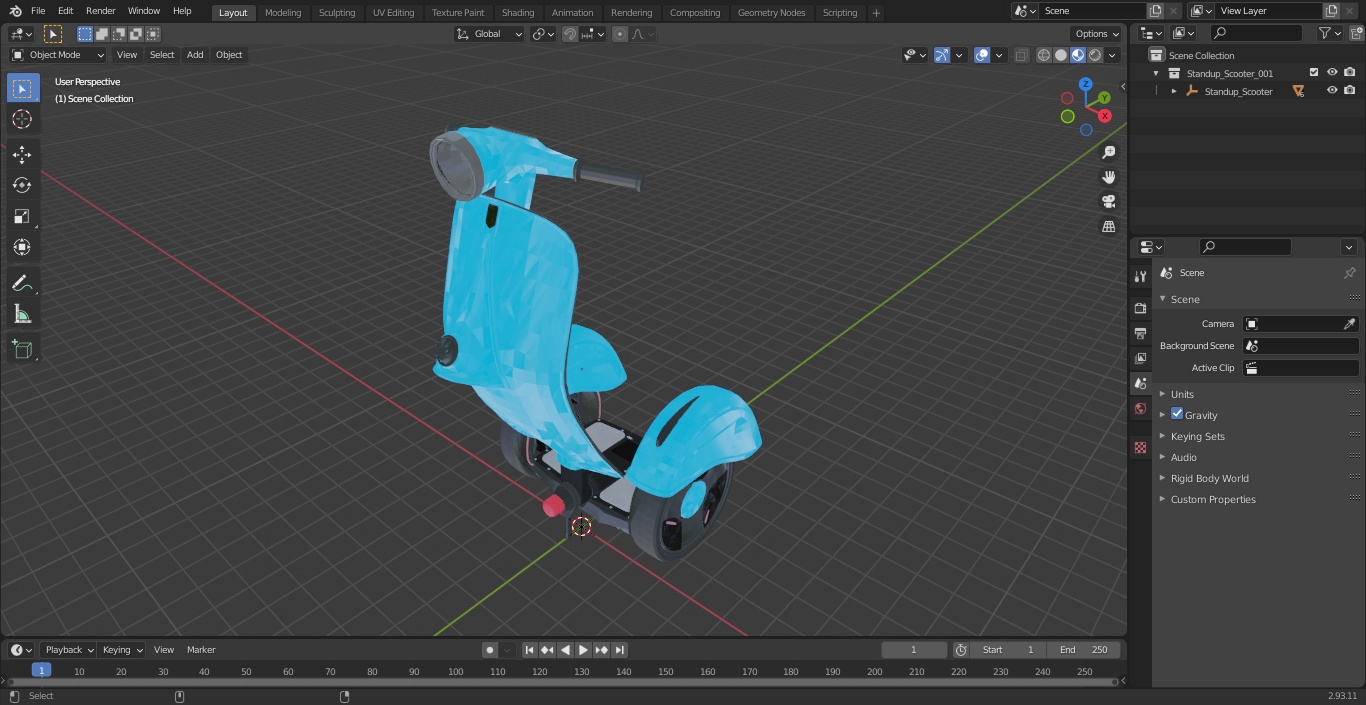Viewport: 1366px width, 705px height.
Task: Open the File menu
Action: [38, 11]
